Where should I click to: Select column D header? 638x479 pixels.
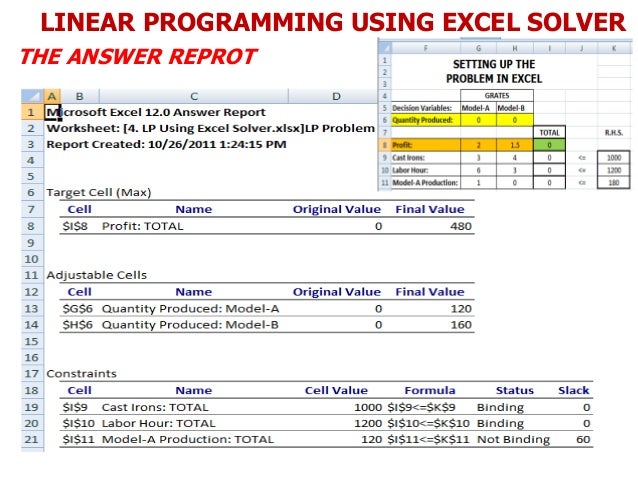pos(336,96)
